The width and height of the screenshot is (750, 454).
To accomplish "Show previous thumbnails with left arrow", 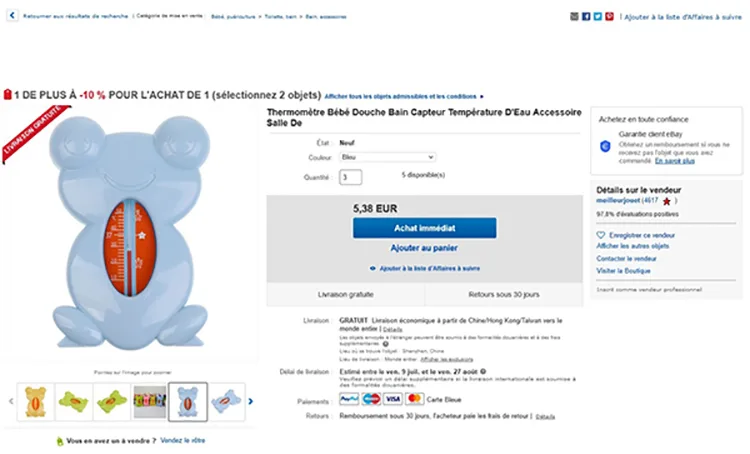I will point(11,401).
